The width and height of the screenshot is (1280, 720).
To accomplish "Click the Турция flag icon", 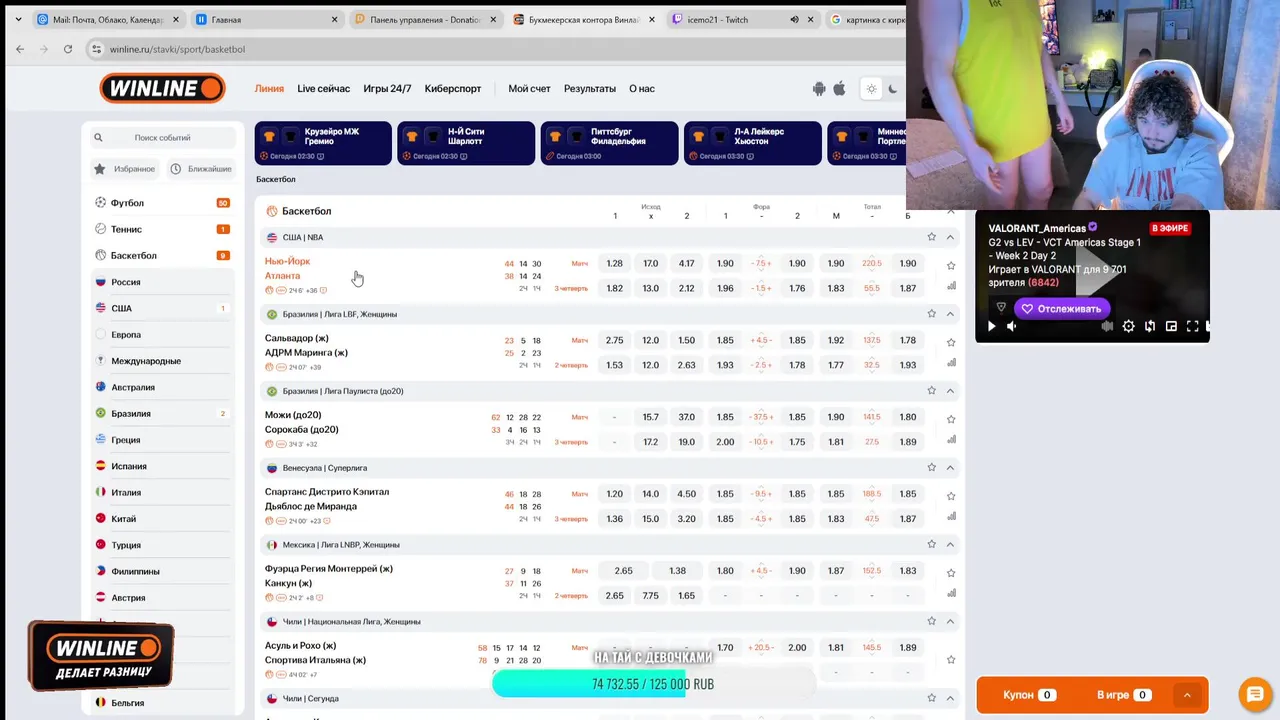I will pos(101,545).
